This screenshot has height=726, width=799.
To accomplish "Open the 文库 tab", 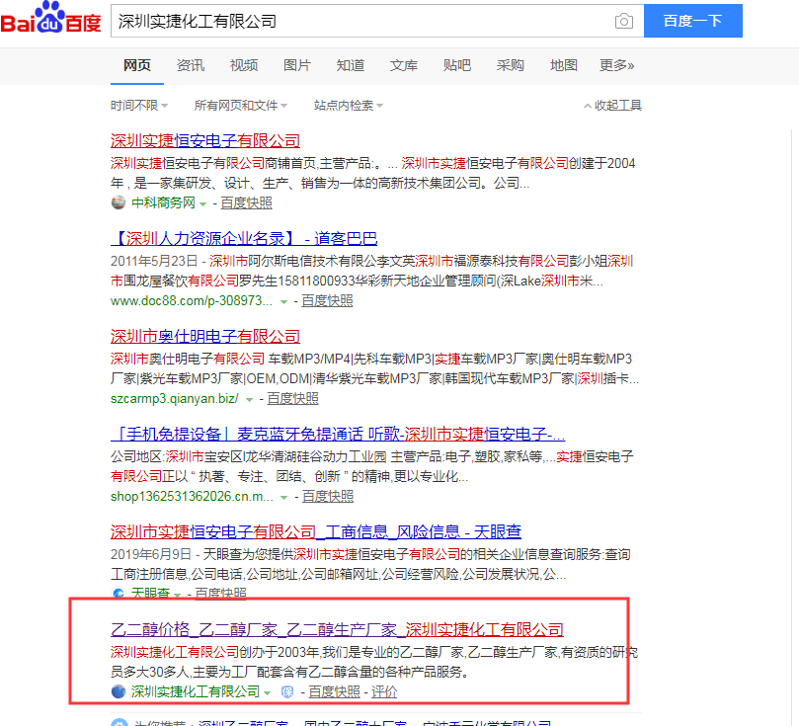I will pos(404,65).
